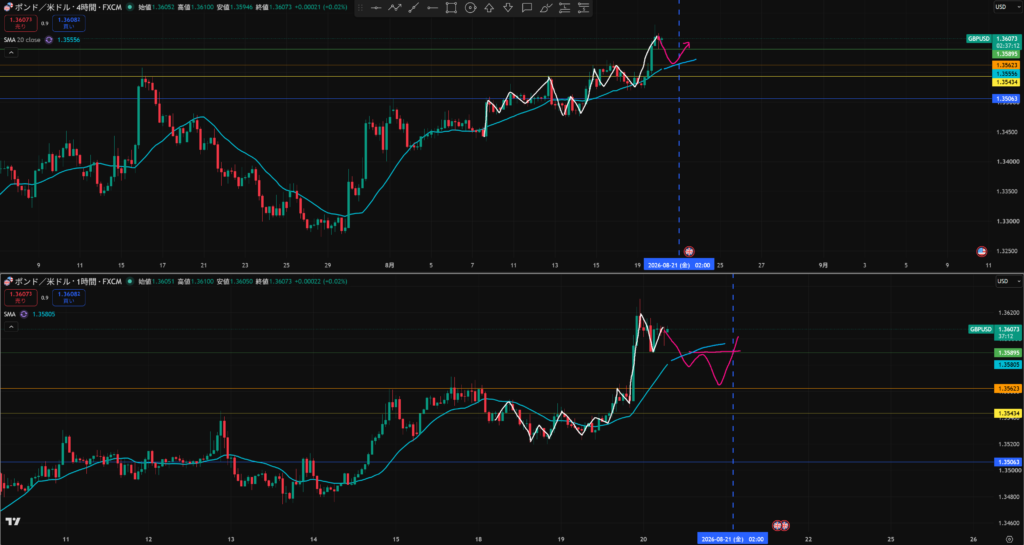Click the purple SMA loading icon on the upper chart

[48, 40]
